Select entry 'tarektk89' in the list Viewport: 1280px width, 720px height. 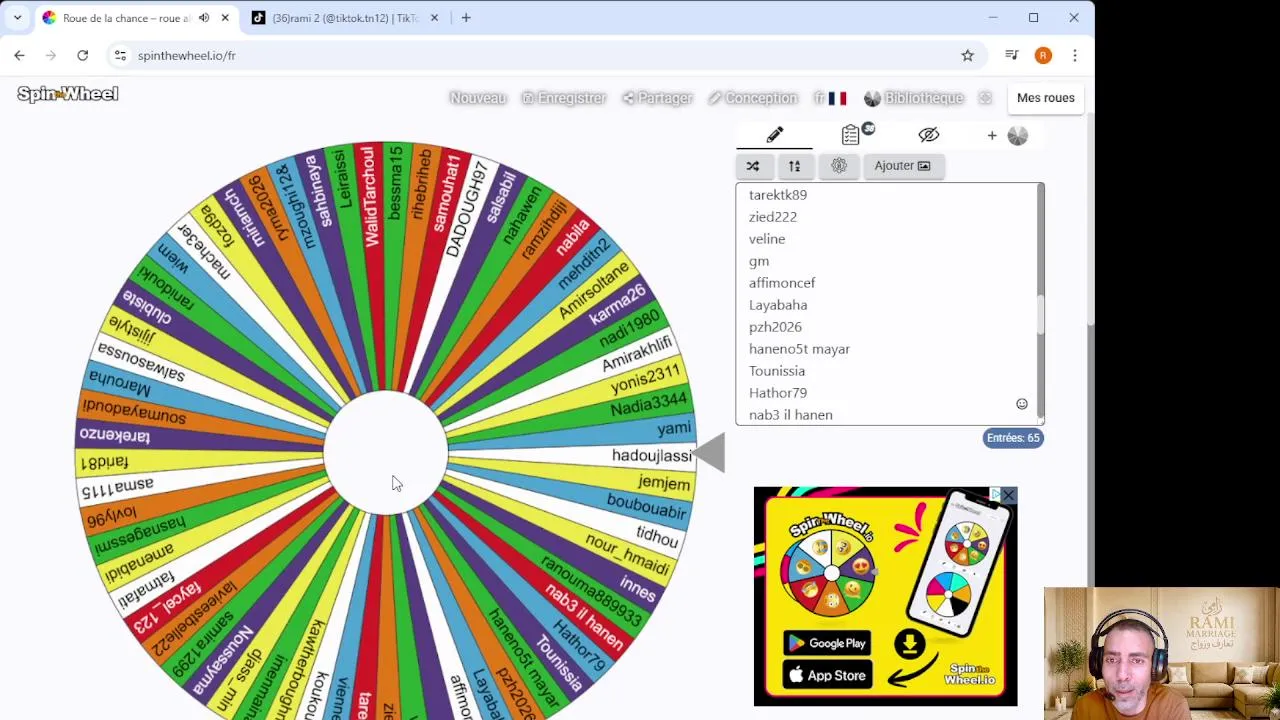(x=778, y=195)
